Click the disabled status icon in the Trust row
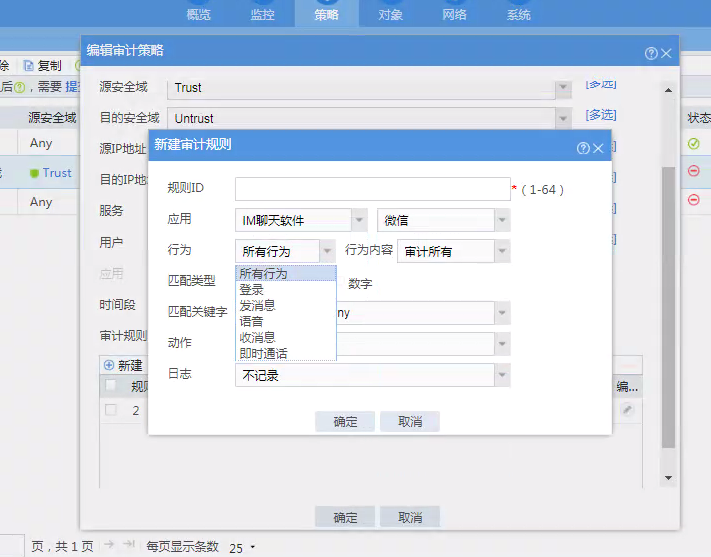This screenshot has height=557, width=711. coord(693,171)
